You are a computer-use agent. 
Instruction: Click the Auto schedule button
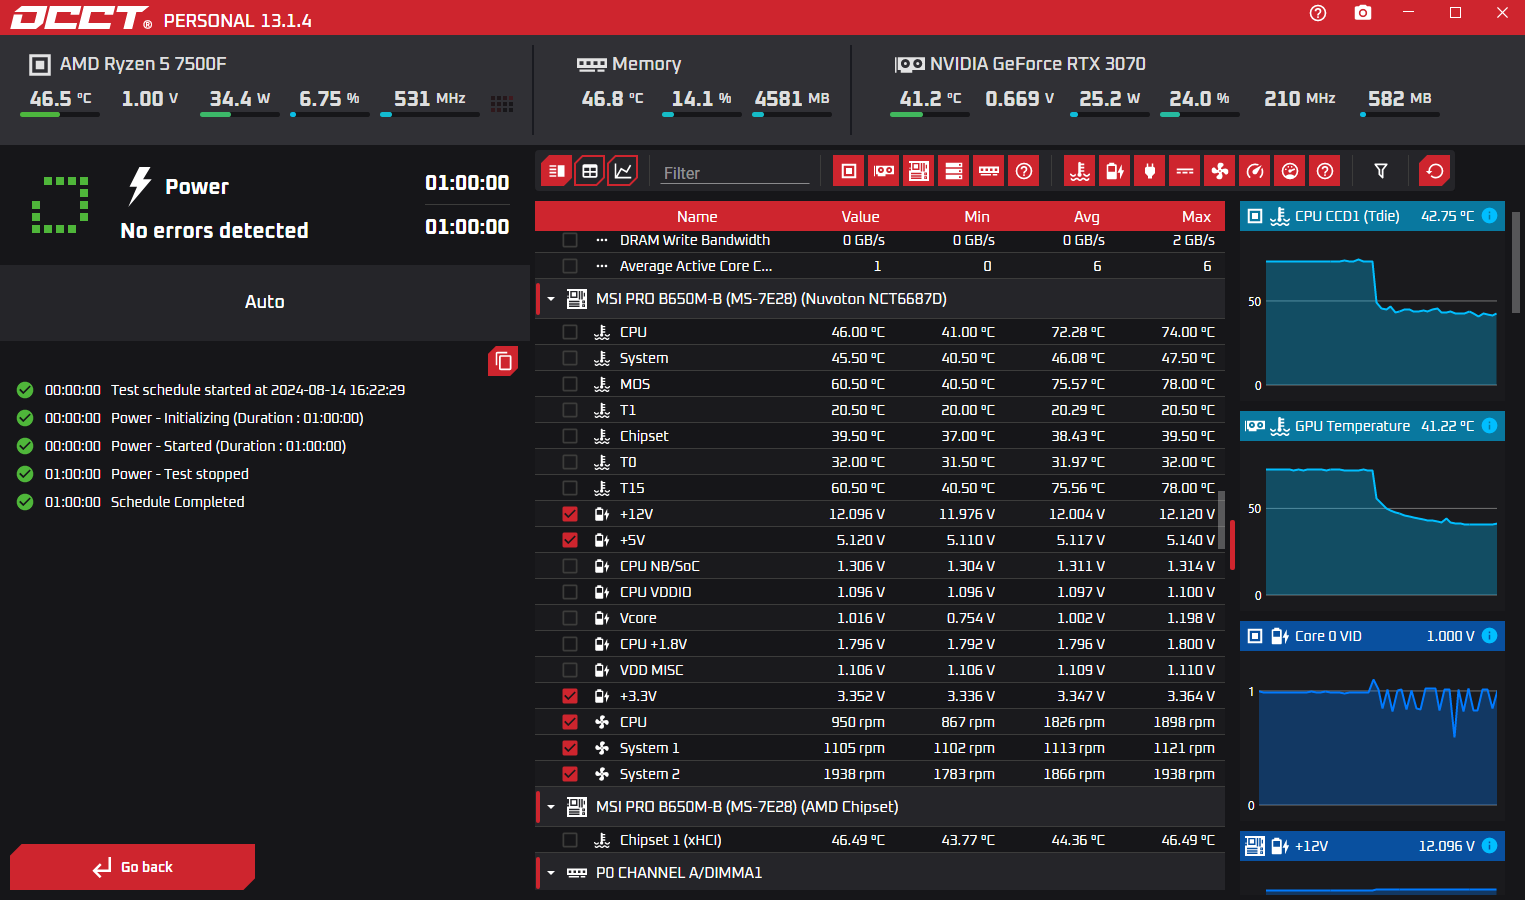(265, 302)
